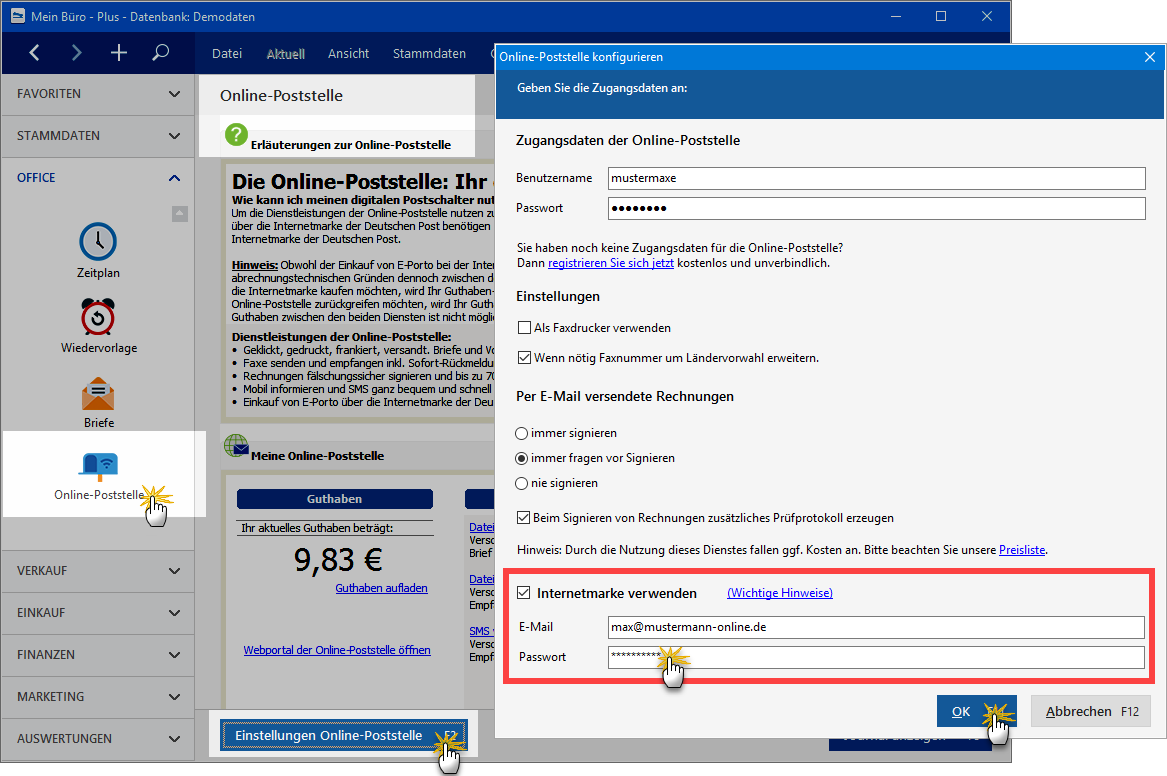Screen dimensions: 1167x776
Task: Click the Internetmarke E-Mail field
Action: tap(877, 627)
